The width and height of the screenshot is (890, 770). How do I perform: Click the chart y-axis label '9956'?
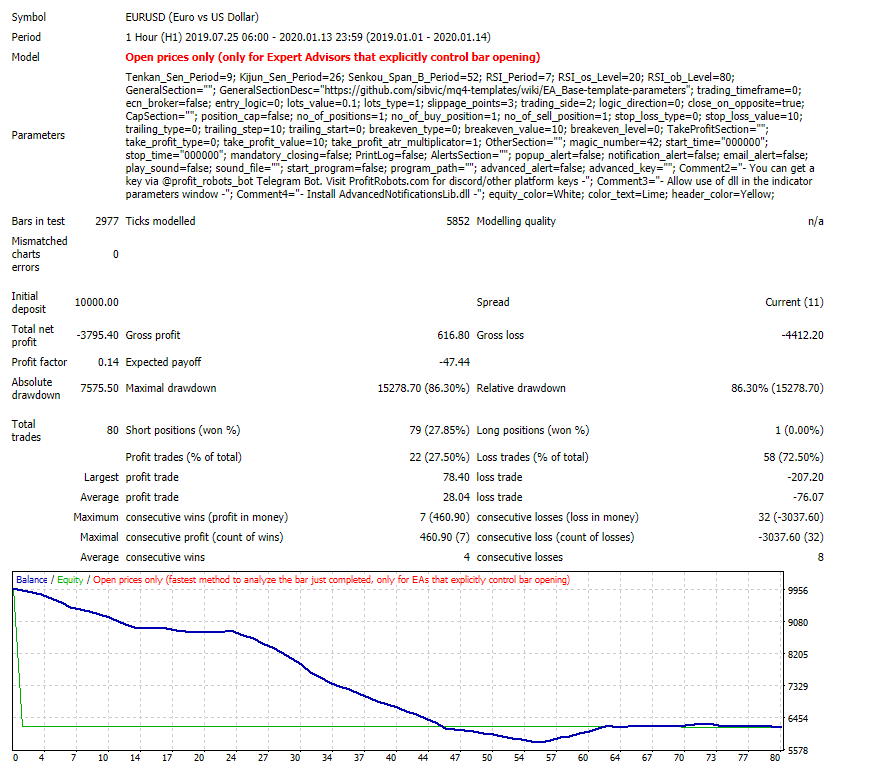[797, 590]
